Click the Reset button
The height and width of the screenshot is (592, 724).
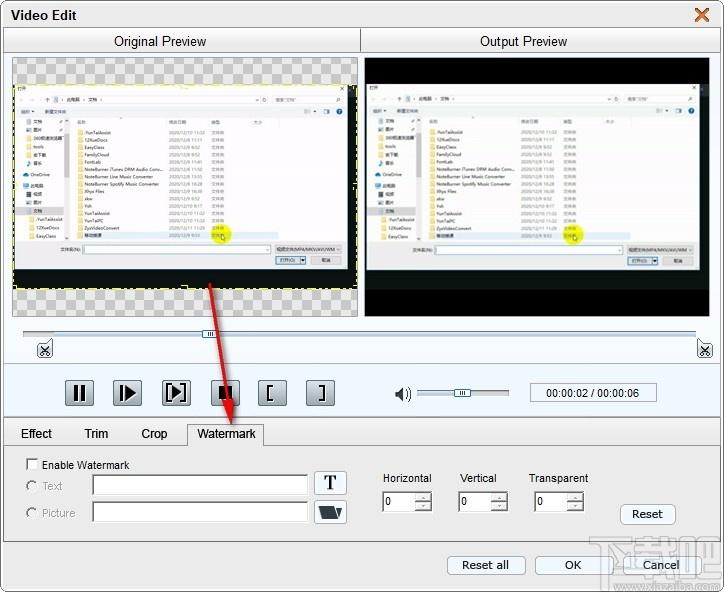pyautogui.click(x=647, y=514)
